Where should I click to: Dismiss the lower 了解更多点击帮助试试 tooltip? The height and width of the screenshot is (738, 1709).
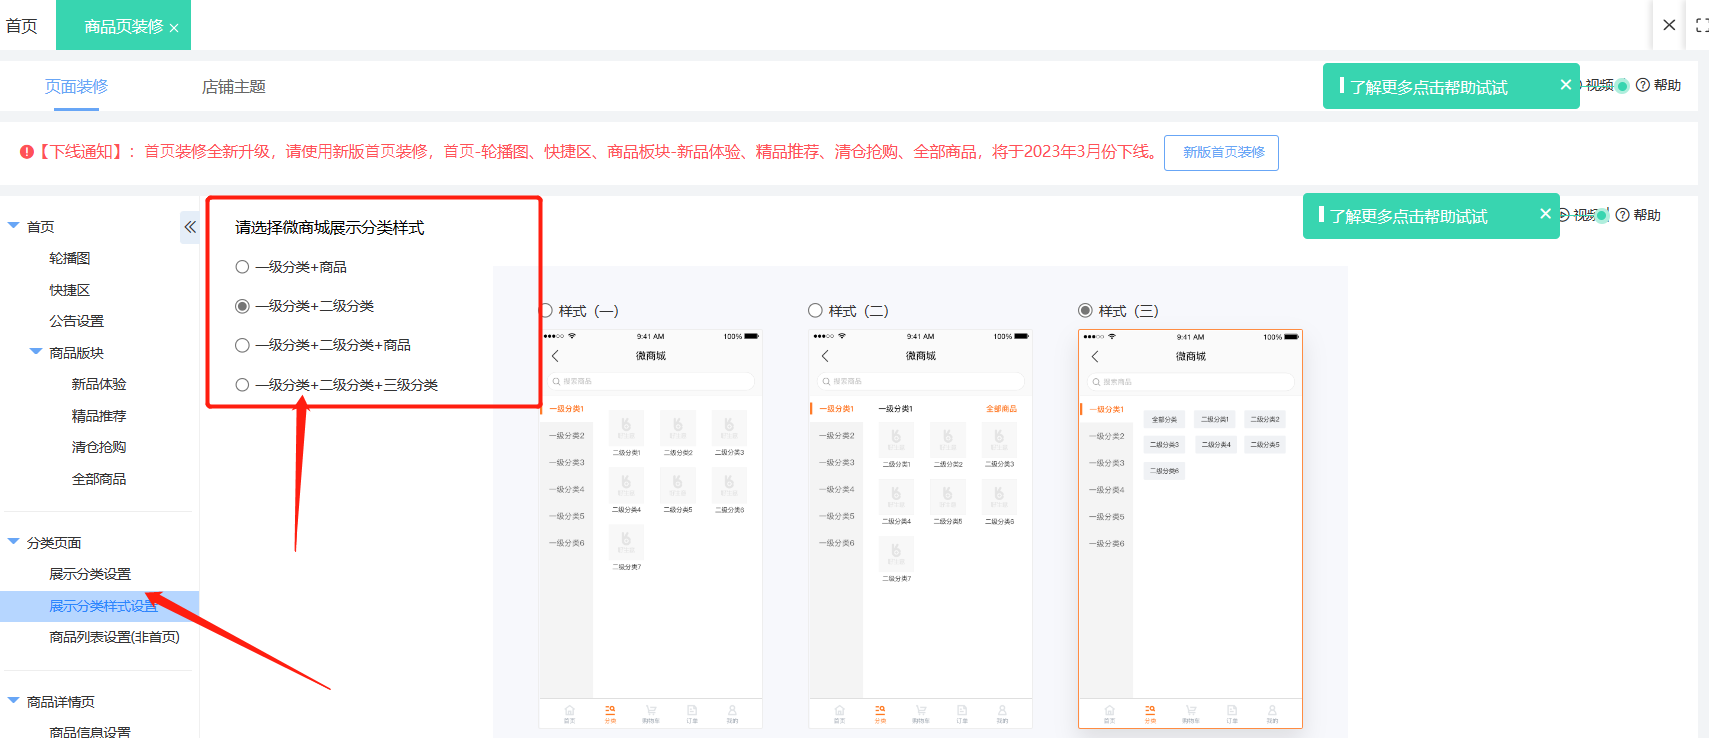click(x=1545, y=214)
